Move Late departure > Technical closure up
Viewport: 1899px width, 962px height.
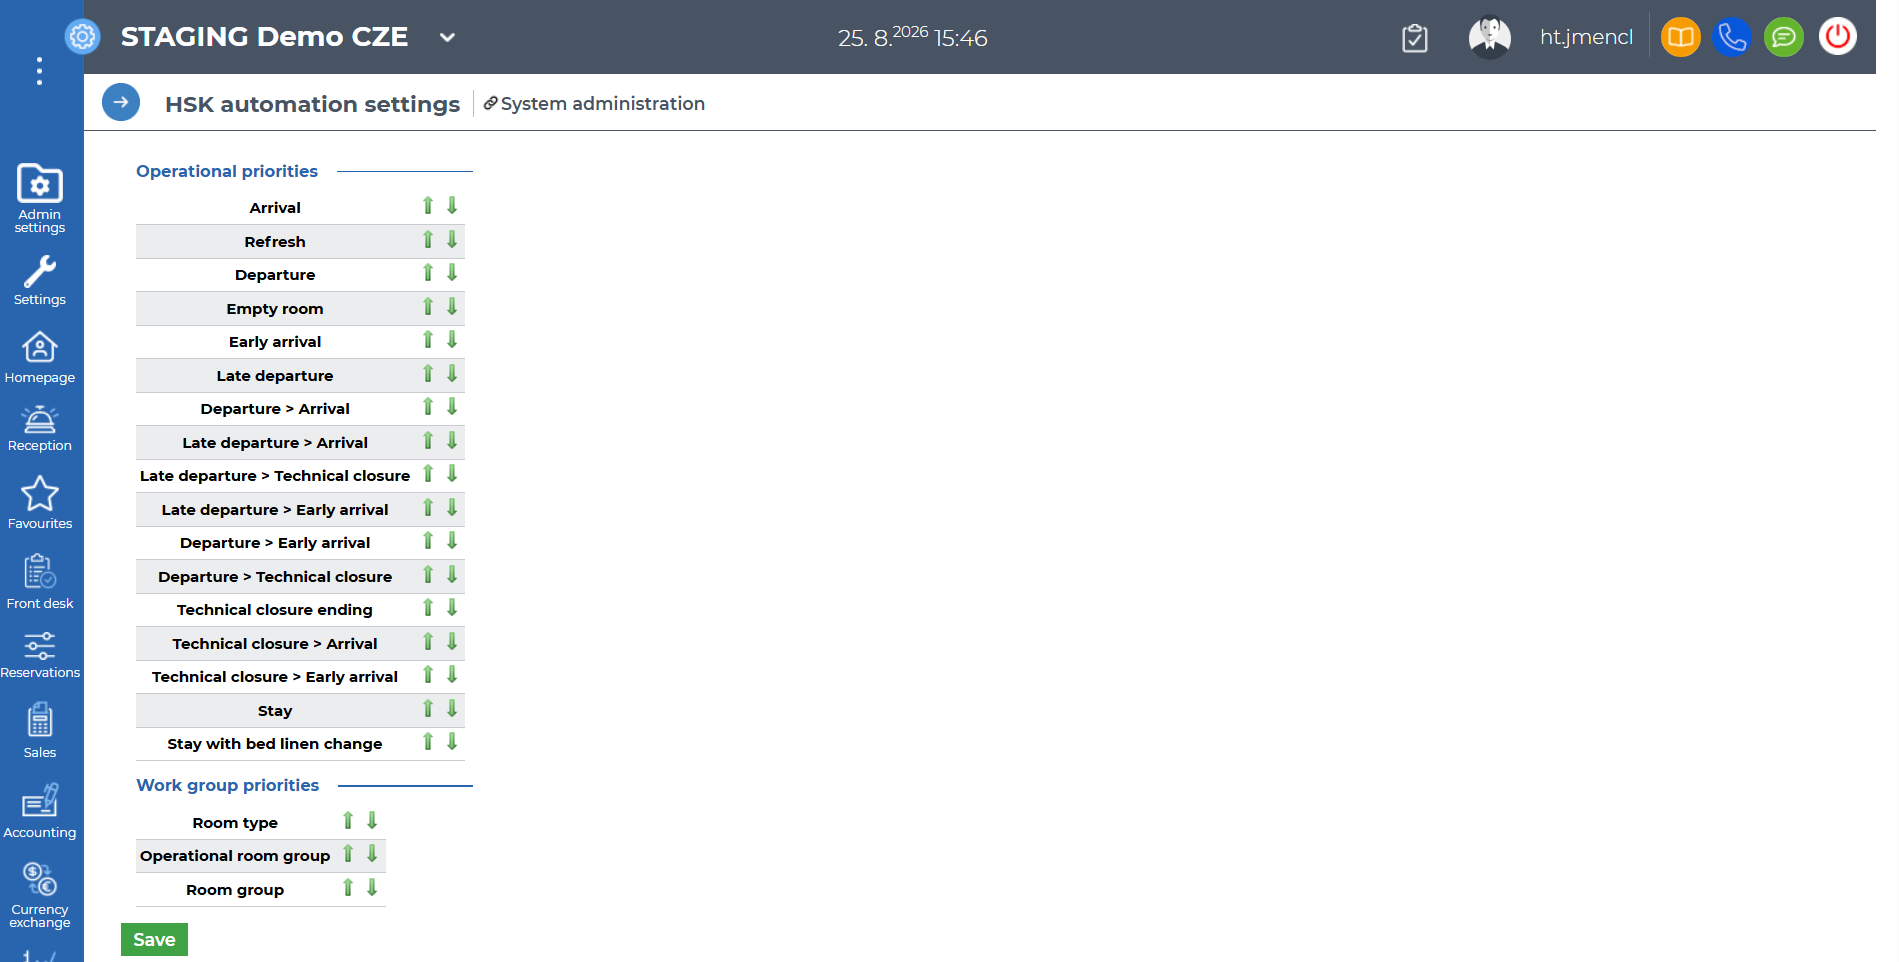[x=428, y=474]
